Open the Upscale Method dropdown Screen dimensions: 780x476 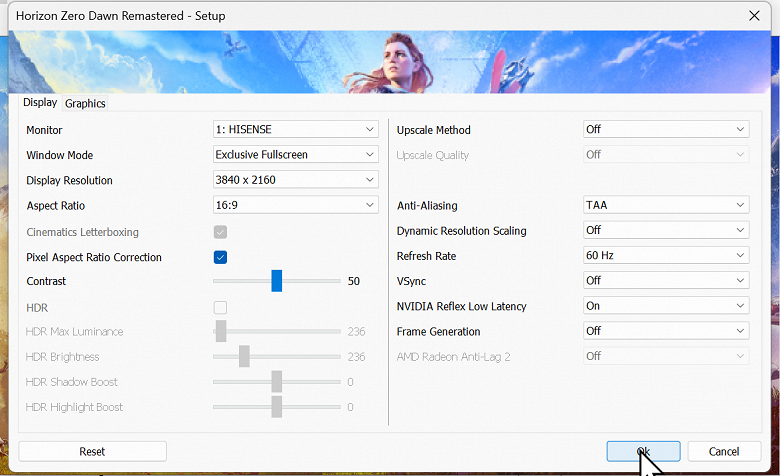665,130
